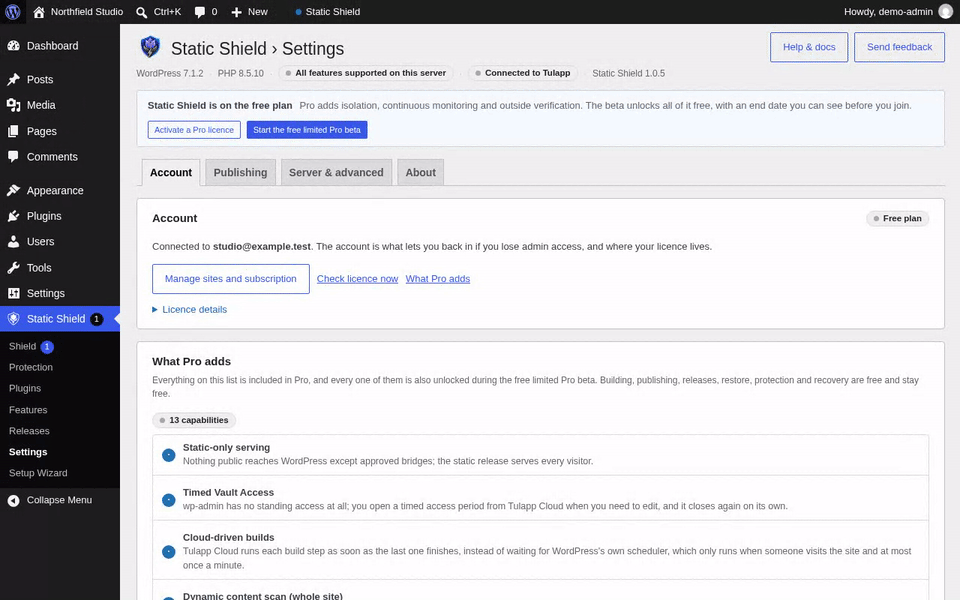Click the Cloud-driven builds bullet icon
960x600 pixels.
click(x=168, y=552)
